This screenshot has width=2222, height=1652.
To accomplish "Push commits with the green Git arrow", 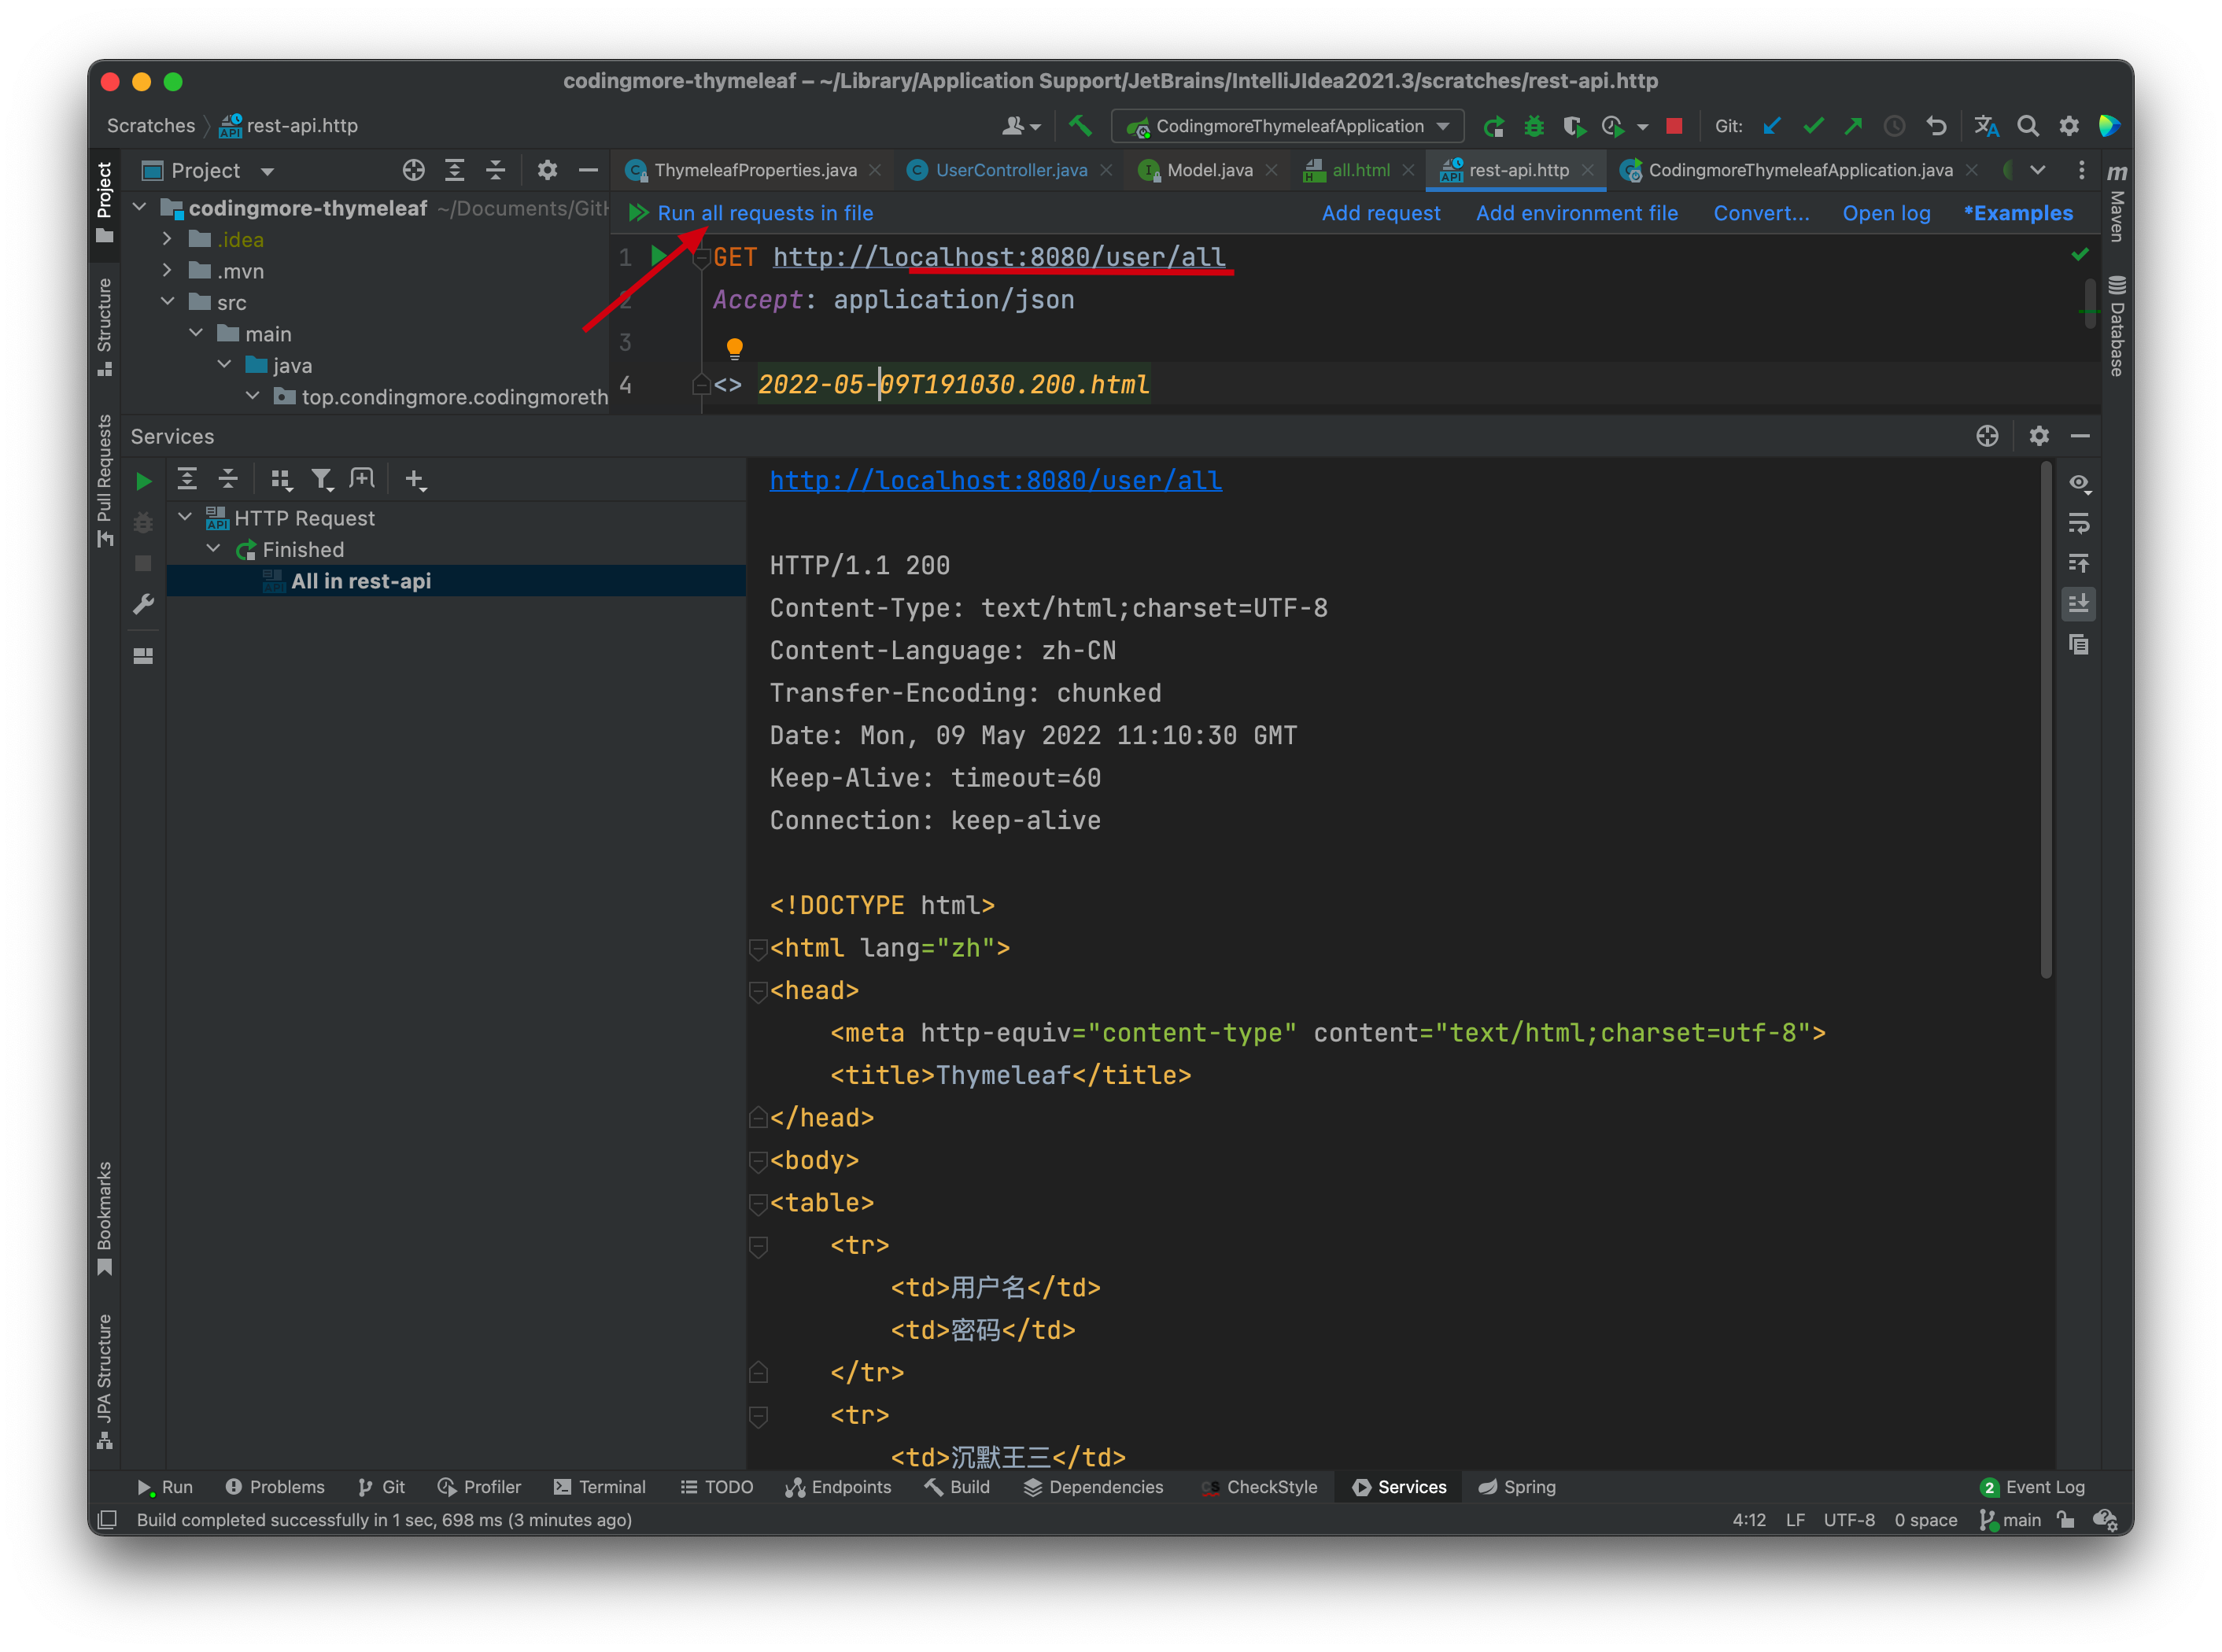I will (1853, 126).
